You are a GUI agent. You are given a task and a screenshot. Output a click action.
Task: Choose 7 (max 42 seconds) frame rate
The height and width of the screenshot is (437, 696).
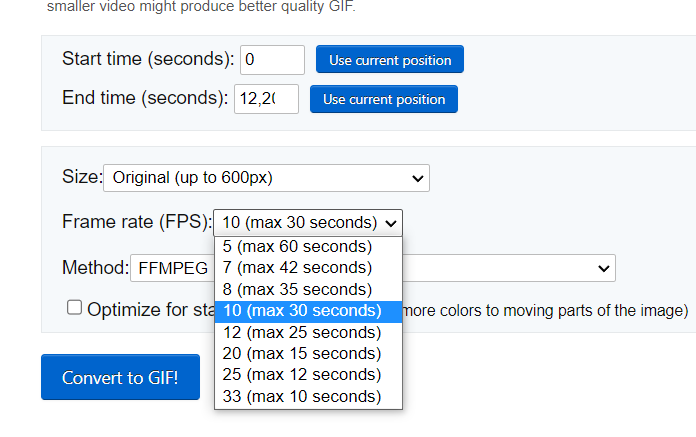click(297, 267)
